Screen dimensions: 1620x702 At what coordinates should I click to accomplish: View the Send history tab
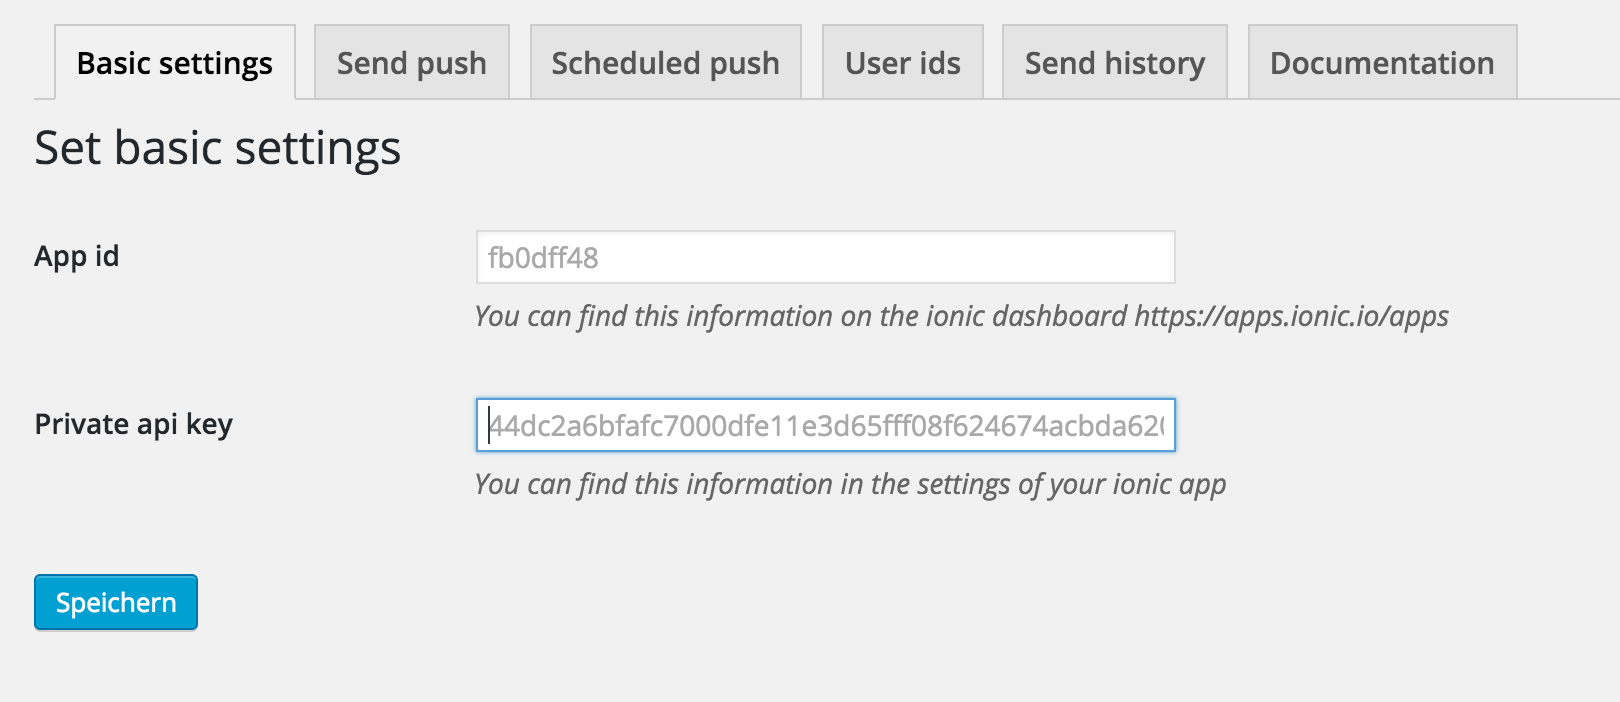pyautogui.click(x=1115, y=62)
